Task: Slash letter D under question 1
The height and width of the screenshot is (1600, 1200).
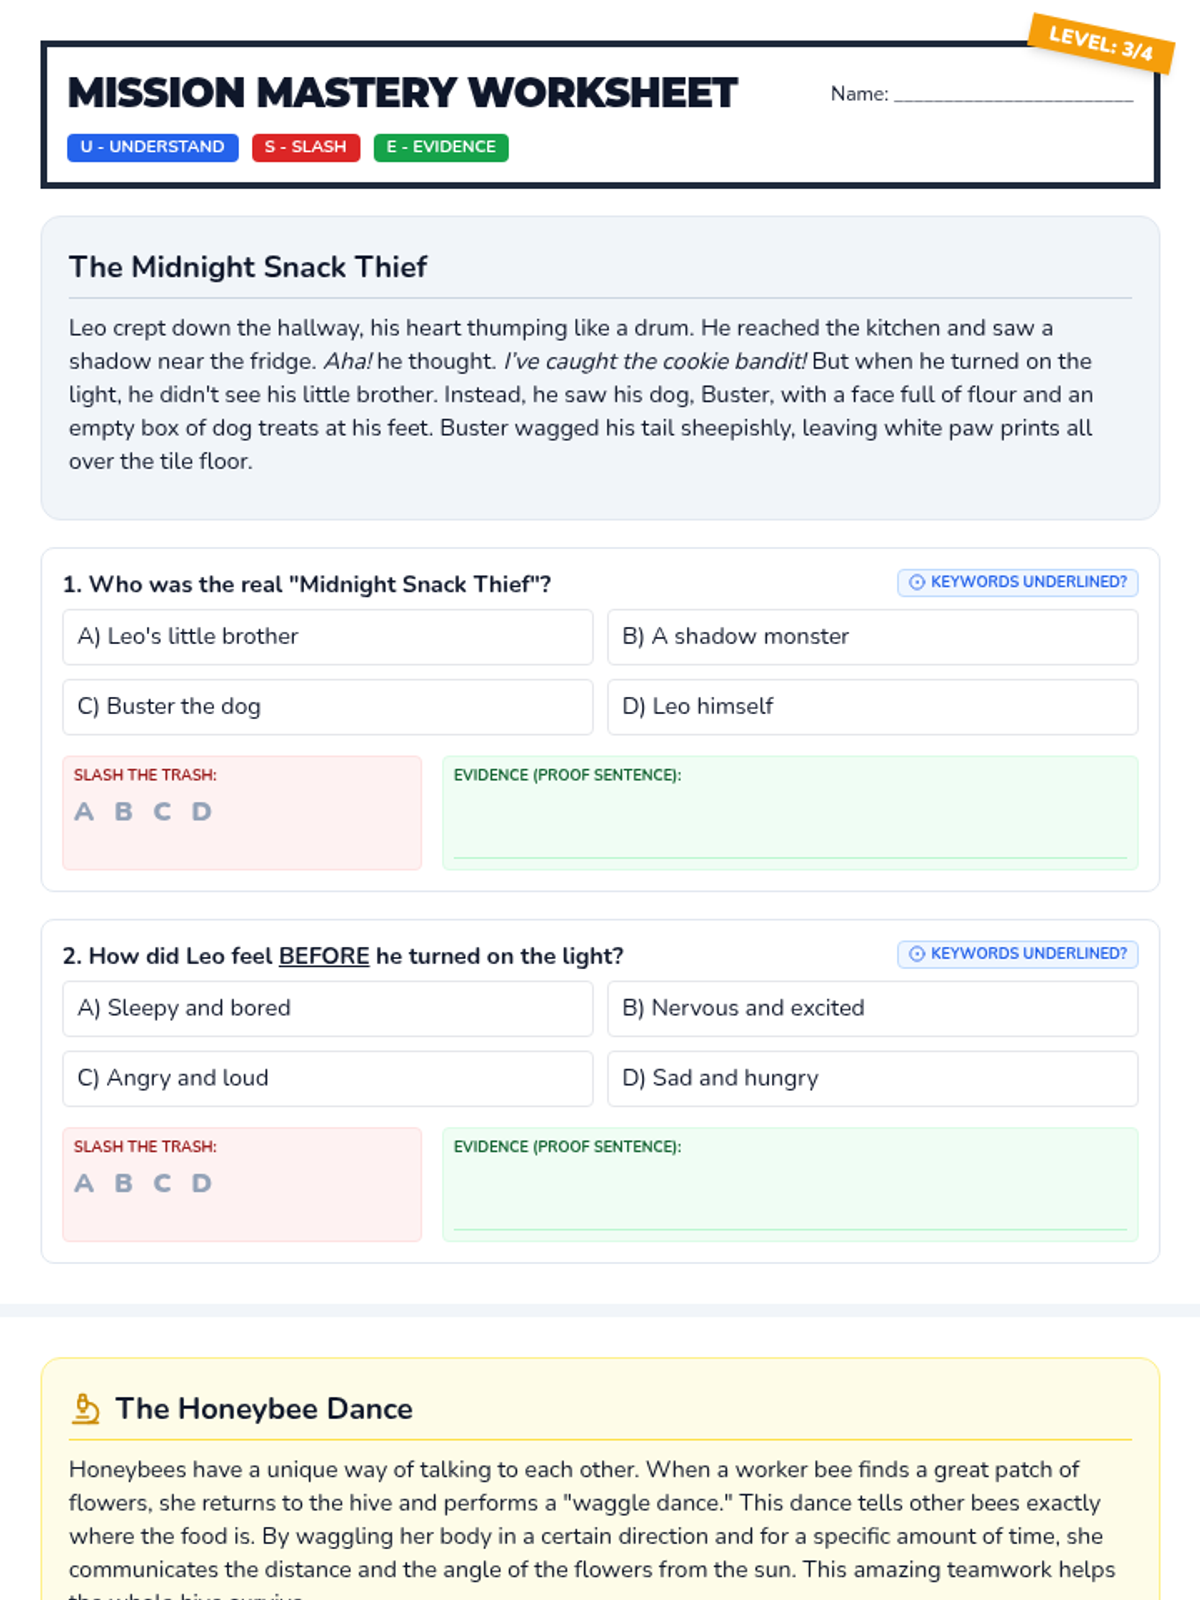Action: click(201, 812)
